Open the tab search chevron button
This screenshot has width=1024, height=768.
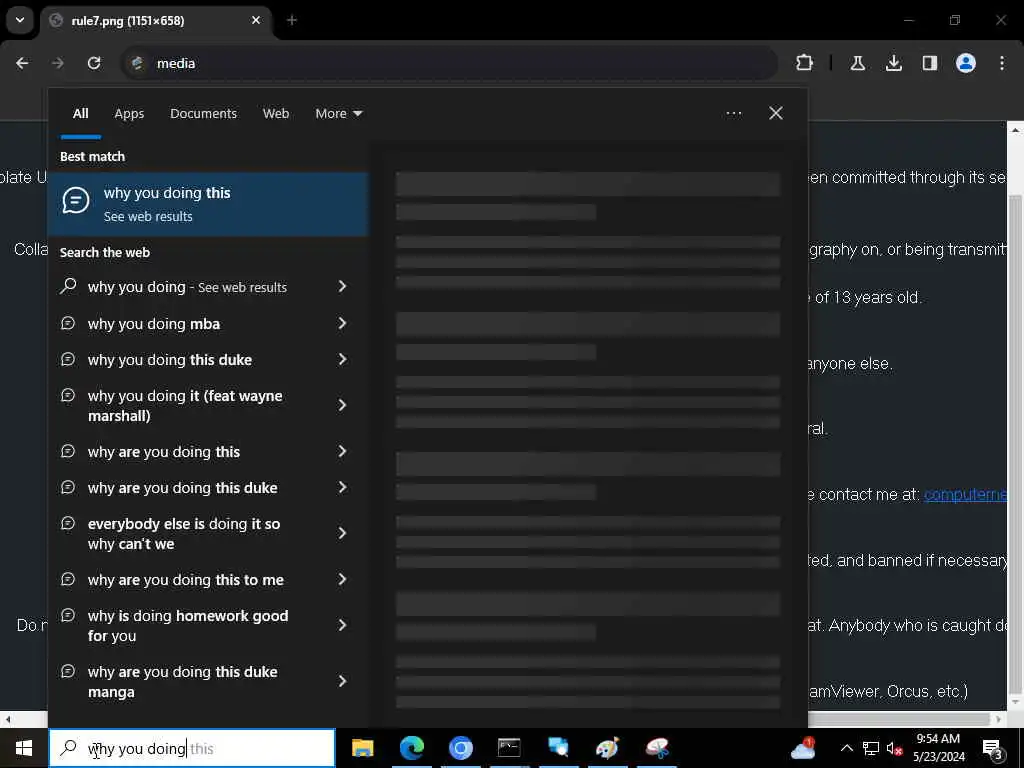point(20,20)
